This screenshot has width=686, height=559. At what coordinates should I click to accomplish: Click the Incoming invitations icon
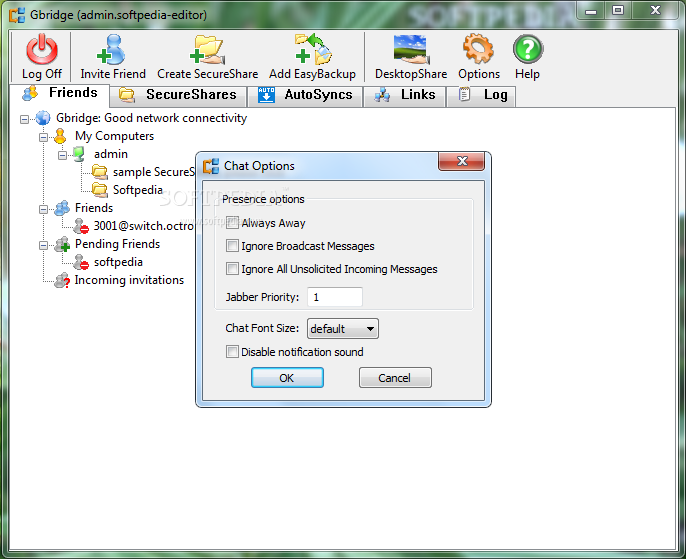point(62,280)
